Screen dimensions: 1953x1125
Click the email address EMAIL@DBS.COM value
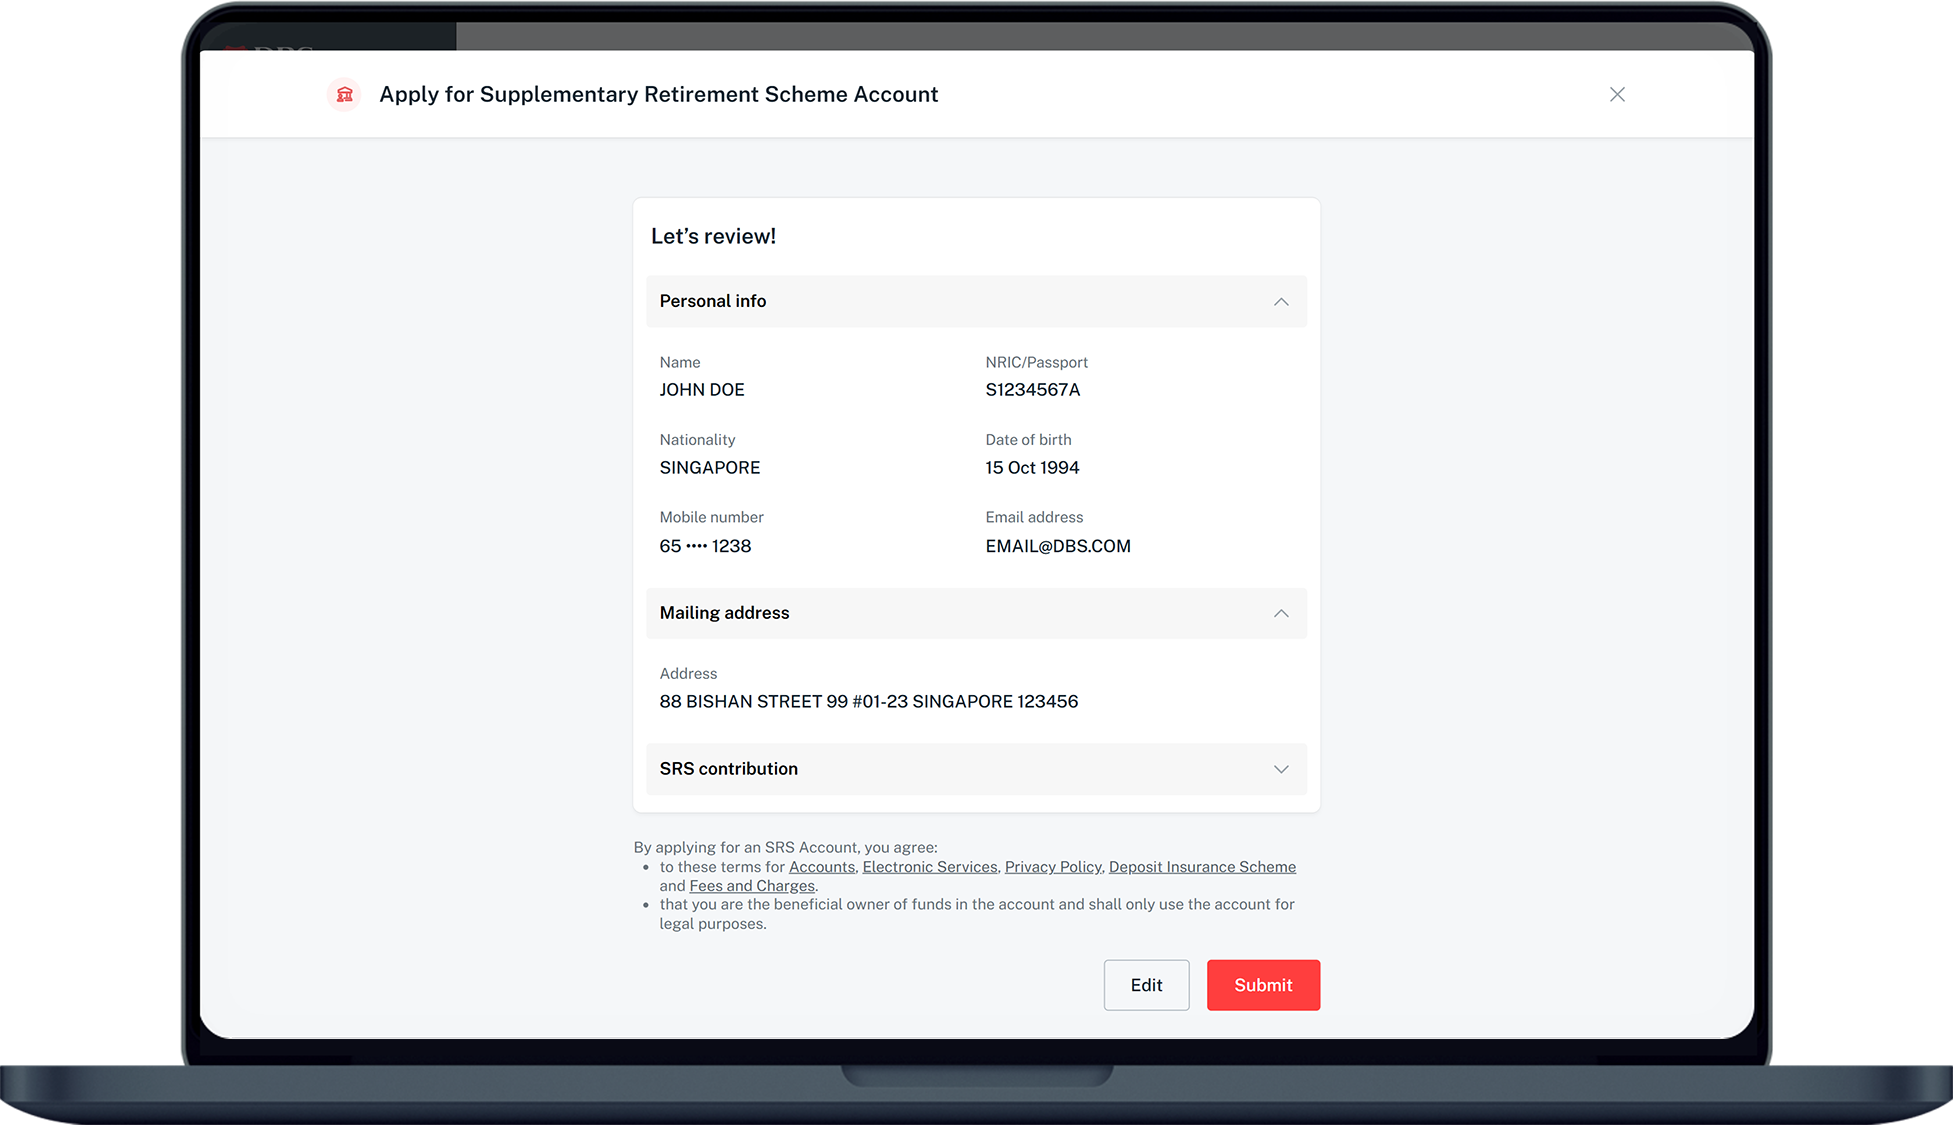click(x=1057, y=546)
